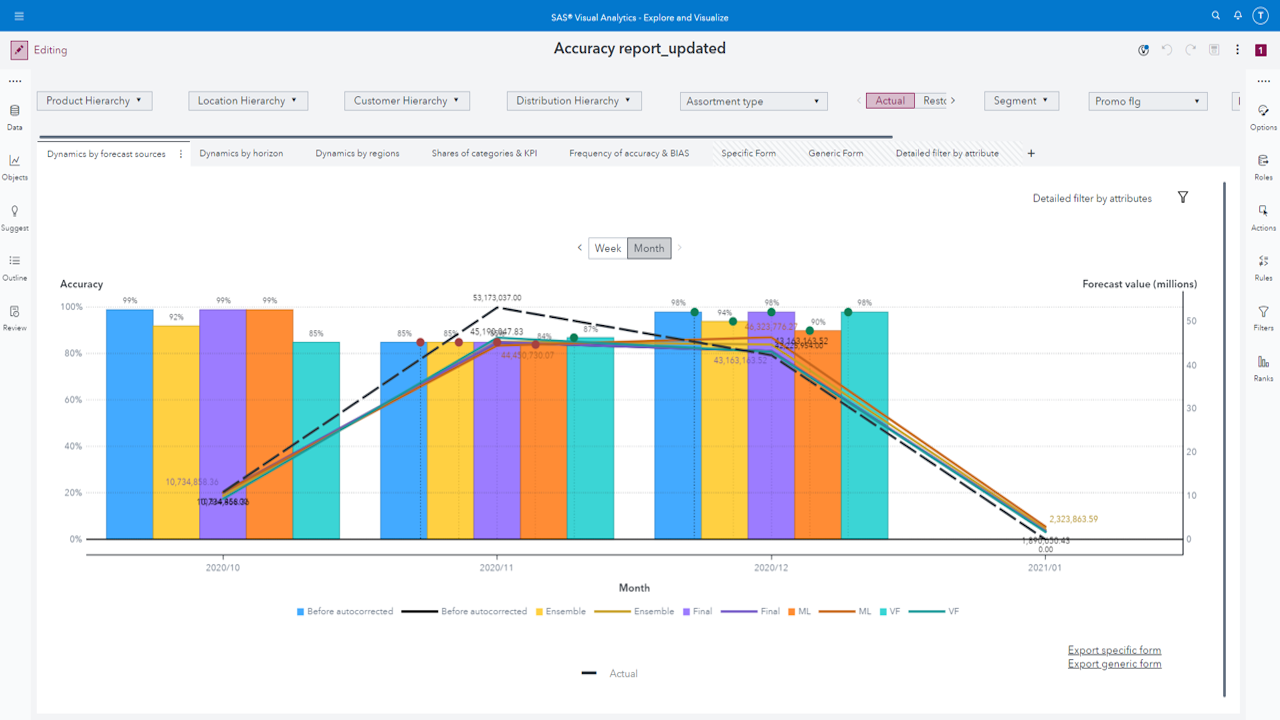Viewport: 1280px width, 720px height.
Task: Switch to Dynamics by forecast sources tab
Action: point(106,154)
